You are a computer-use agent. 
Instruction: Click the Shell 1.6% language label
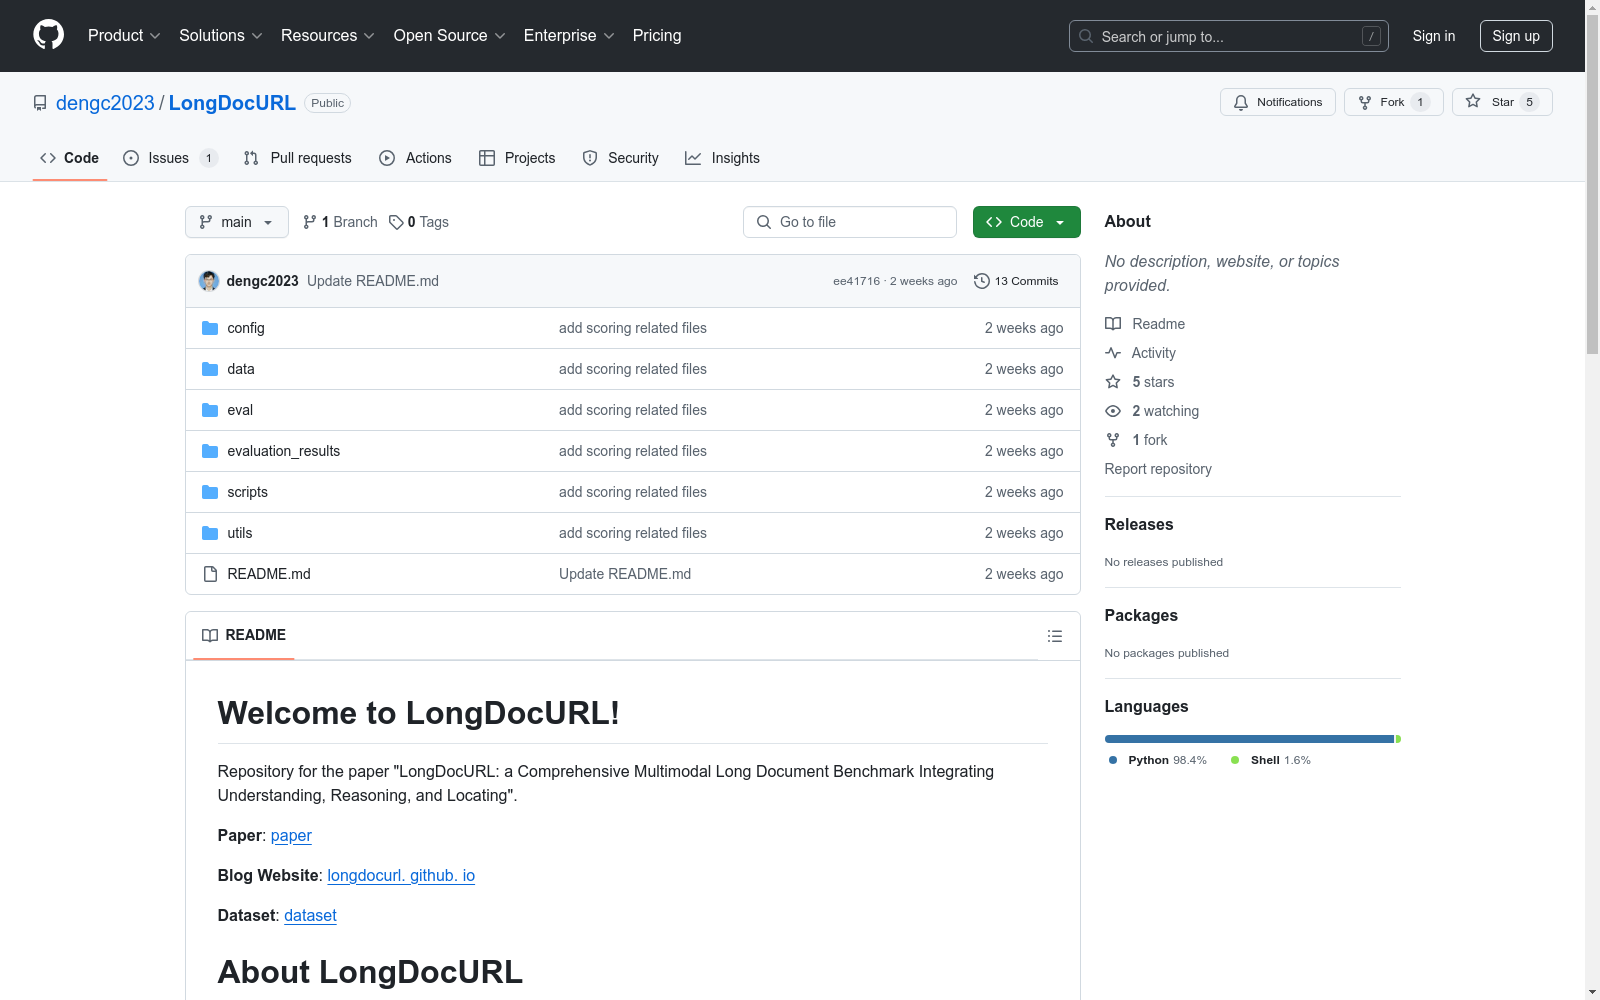(1271, 760)
